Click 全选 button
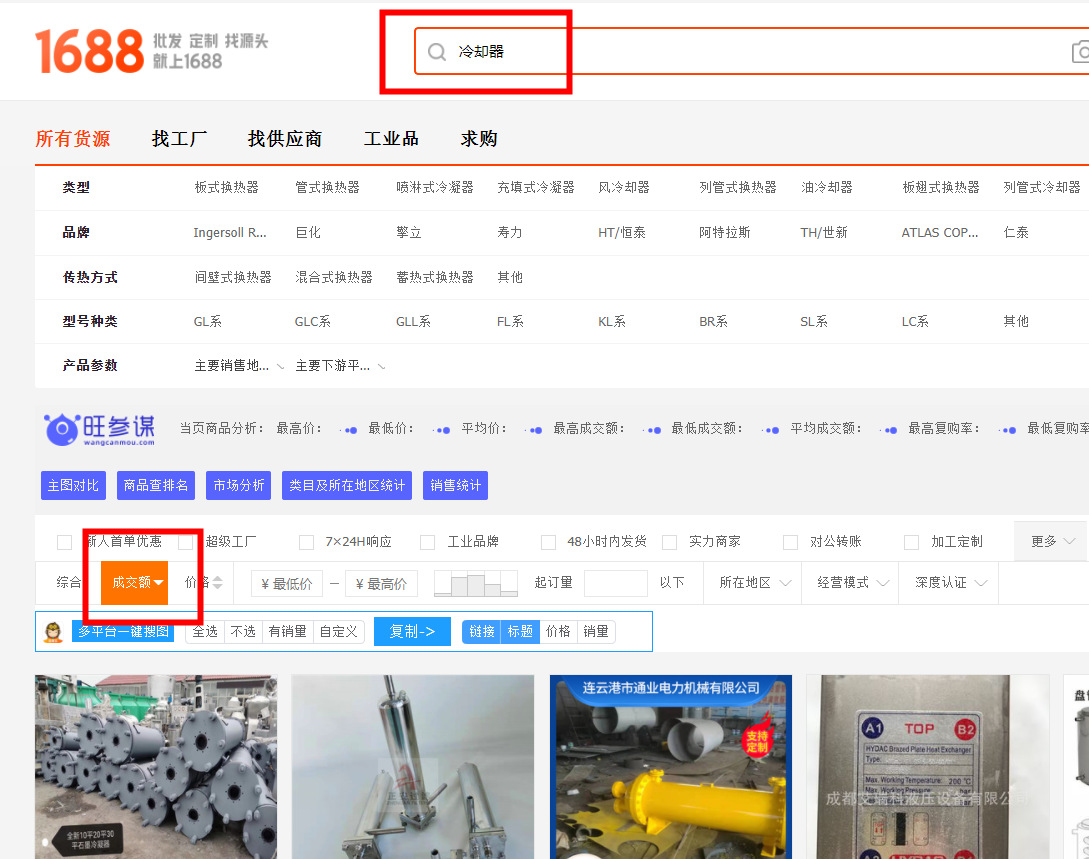The height and width of the screenshot is (859, 1089). tap(205, 632)
